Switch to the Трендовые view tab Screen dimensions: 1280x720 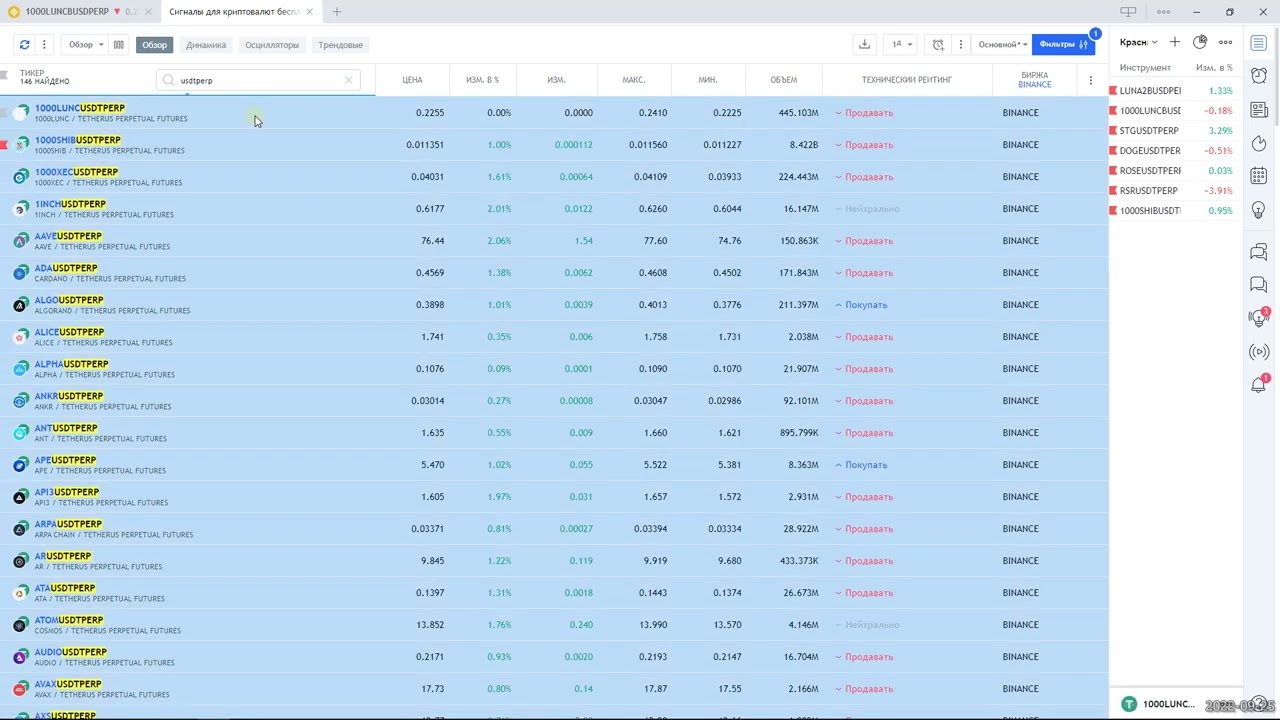(x=340, y=45)
